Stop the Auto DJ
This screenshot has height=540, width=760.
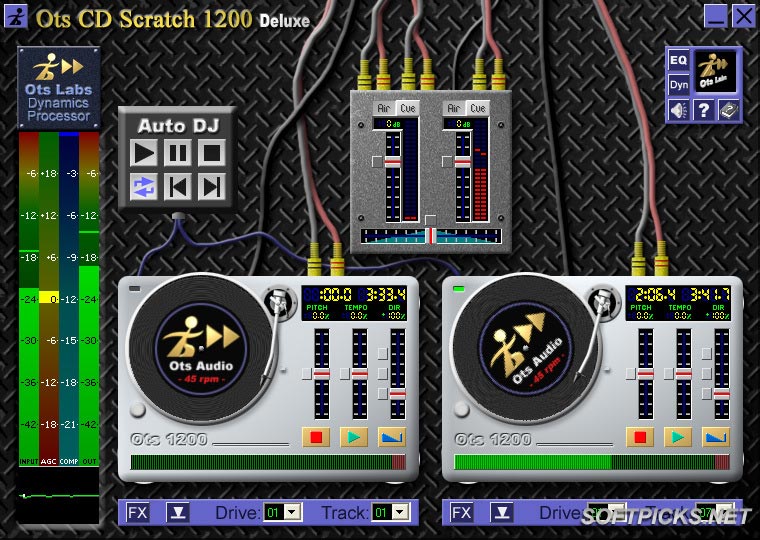210,153
